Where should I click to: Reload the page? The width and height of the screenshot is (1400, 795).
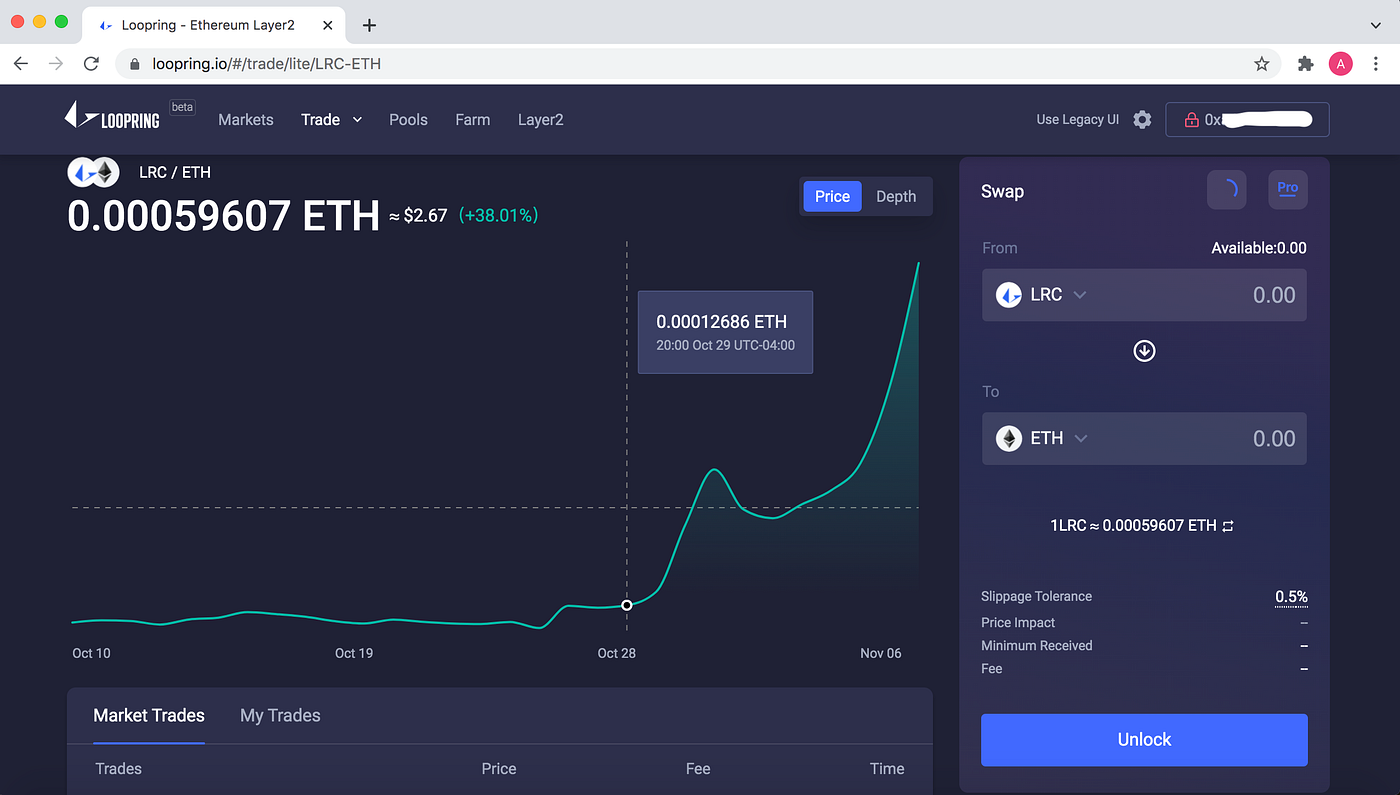pyautogui.click(x=91, y=63)
